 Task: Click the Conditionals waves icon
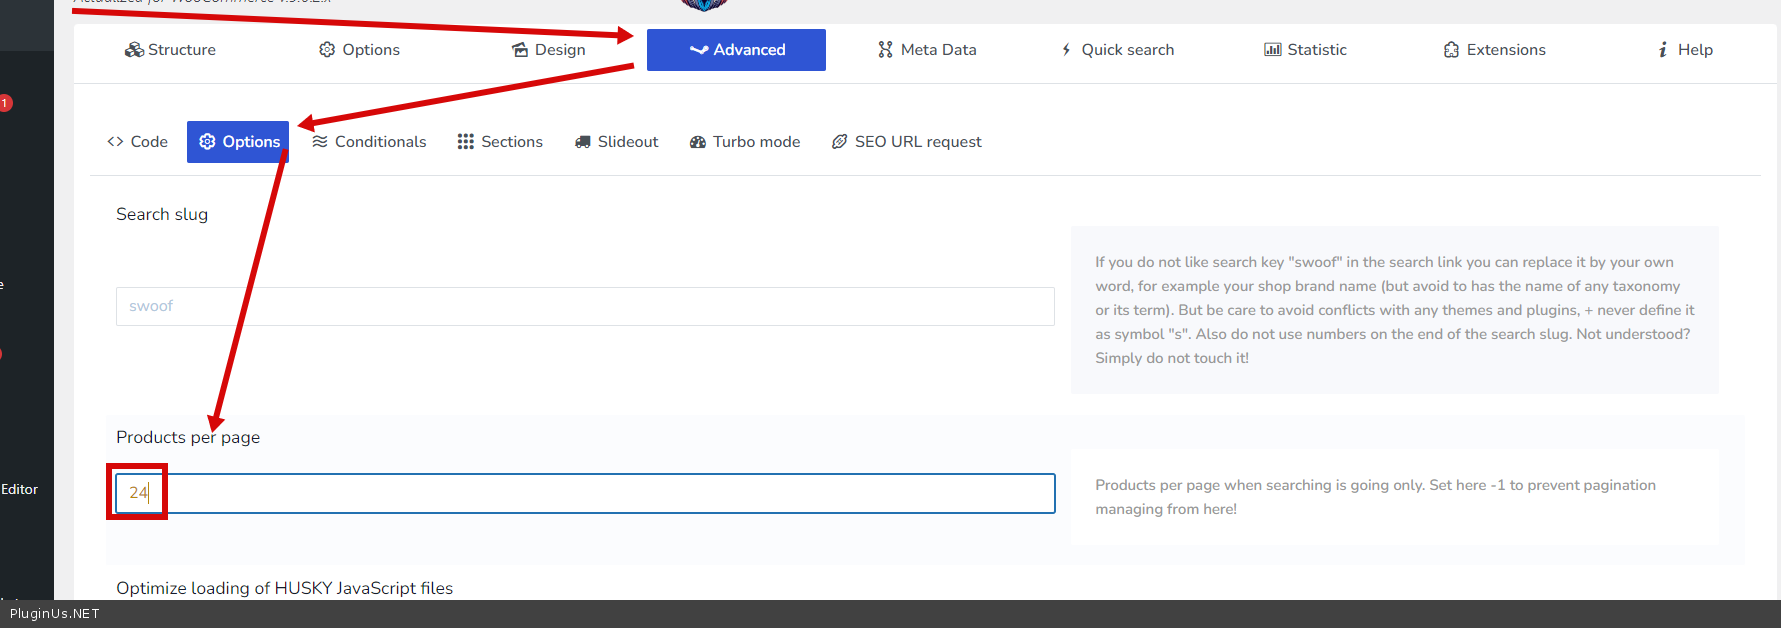(320, 142)
